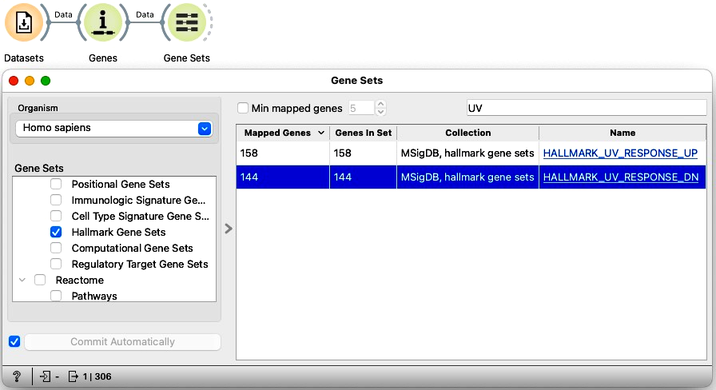Sort by Genes In Set column
The height and width of the screenshot is (390, 716).
click(x=363, y=133)
